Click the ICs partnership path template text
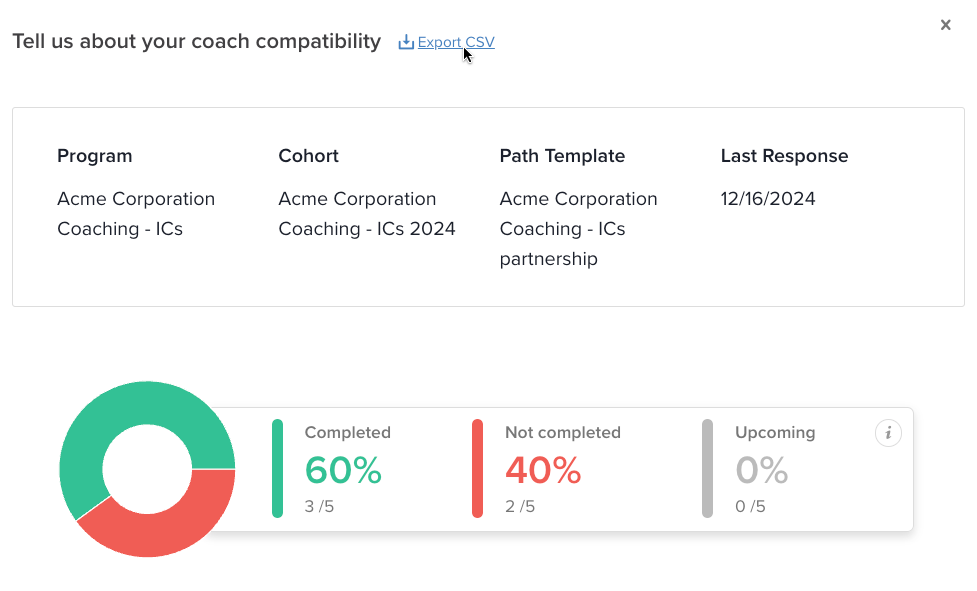 [578, 229]
